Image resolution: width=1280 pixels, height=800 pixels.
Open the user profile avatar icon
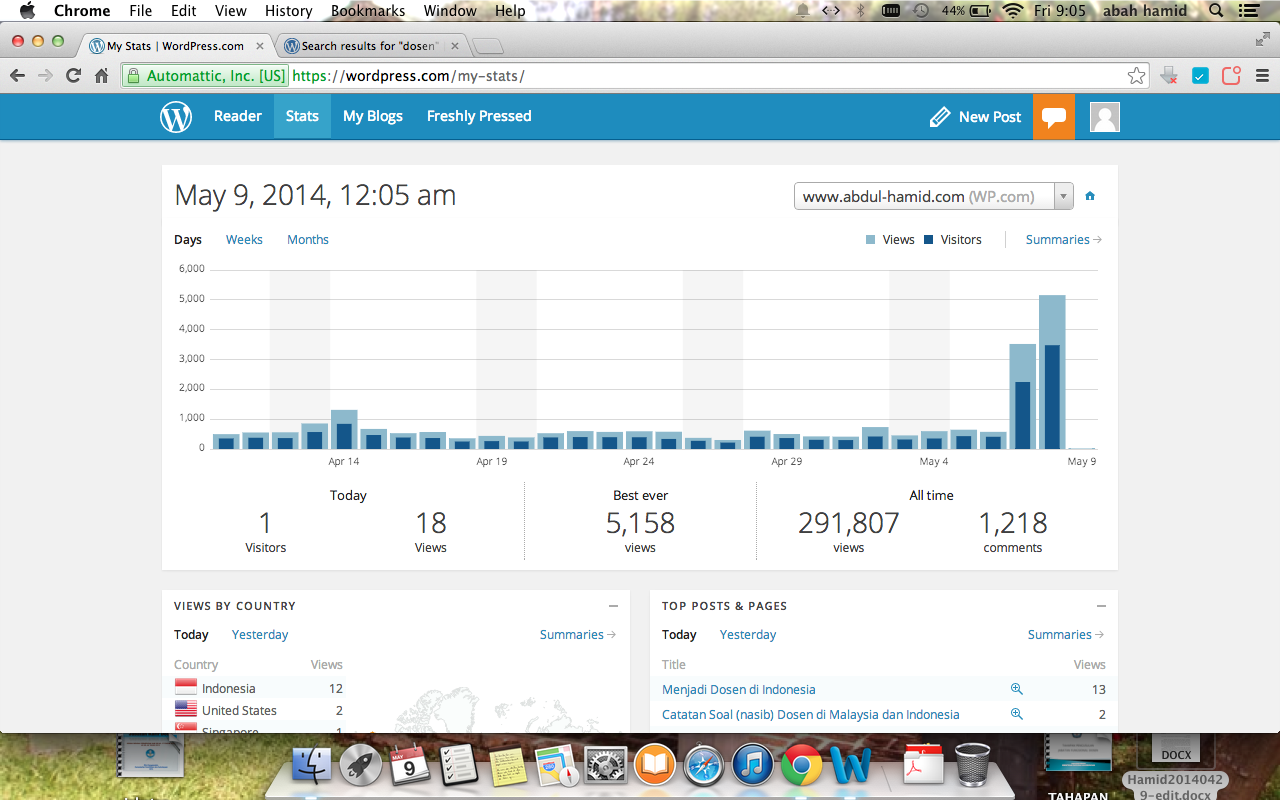point(1104,117)
